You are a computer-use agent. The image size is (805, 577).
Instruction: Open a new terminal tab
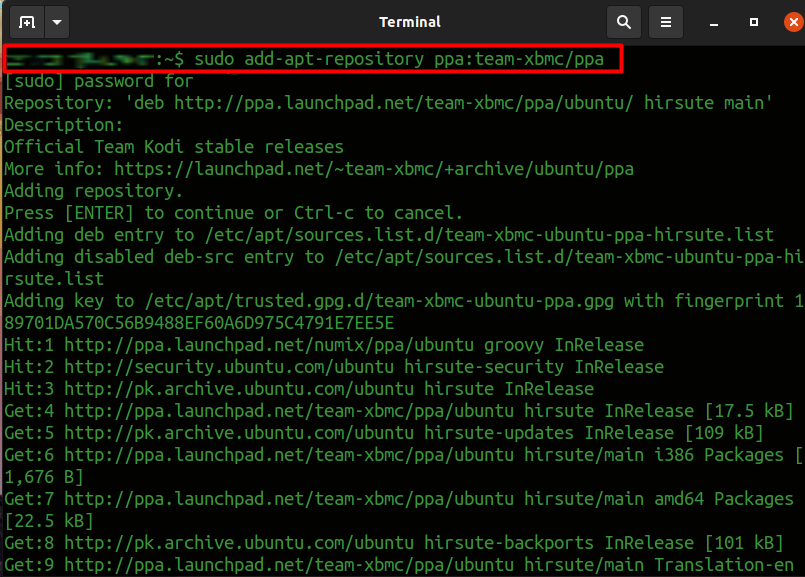[x=27, y=22]
